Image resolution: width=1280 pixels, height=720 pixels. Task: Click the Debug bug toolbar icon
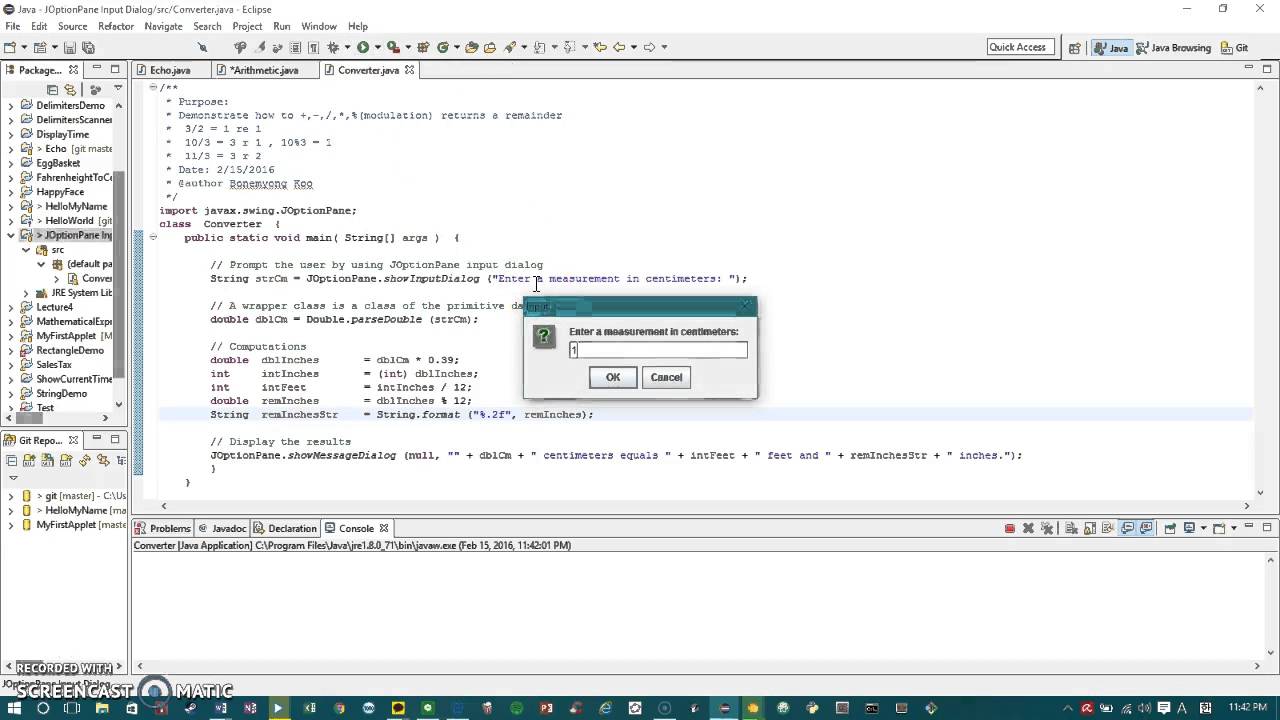point(333,47)
